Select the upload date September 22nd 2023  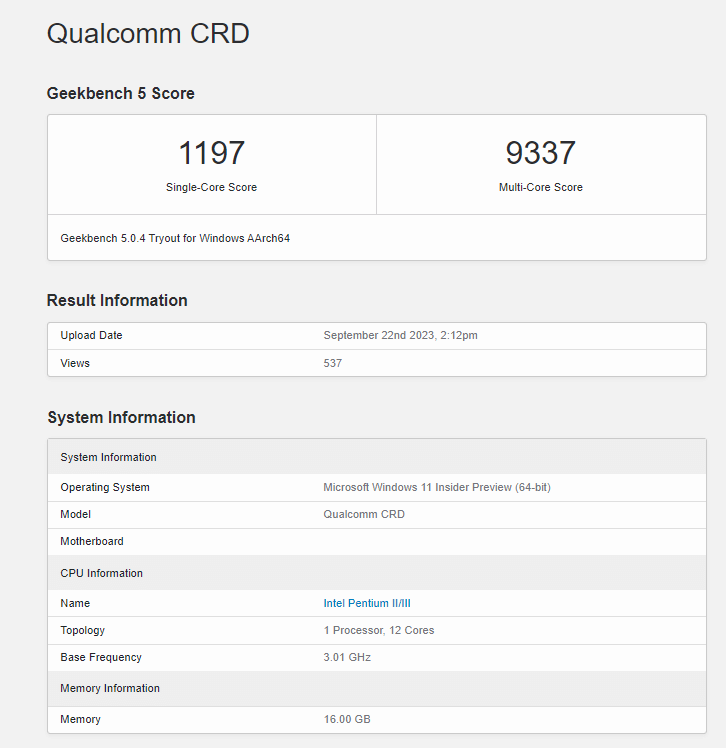point(400,335)
